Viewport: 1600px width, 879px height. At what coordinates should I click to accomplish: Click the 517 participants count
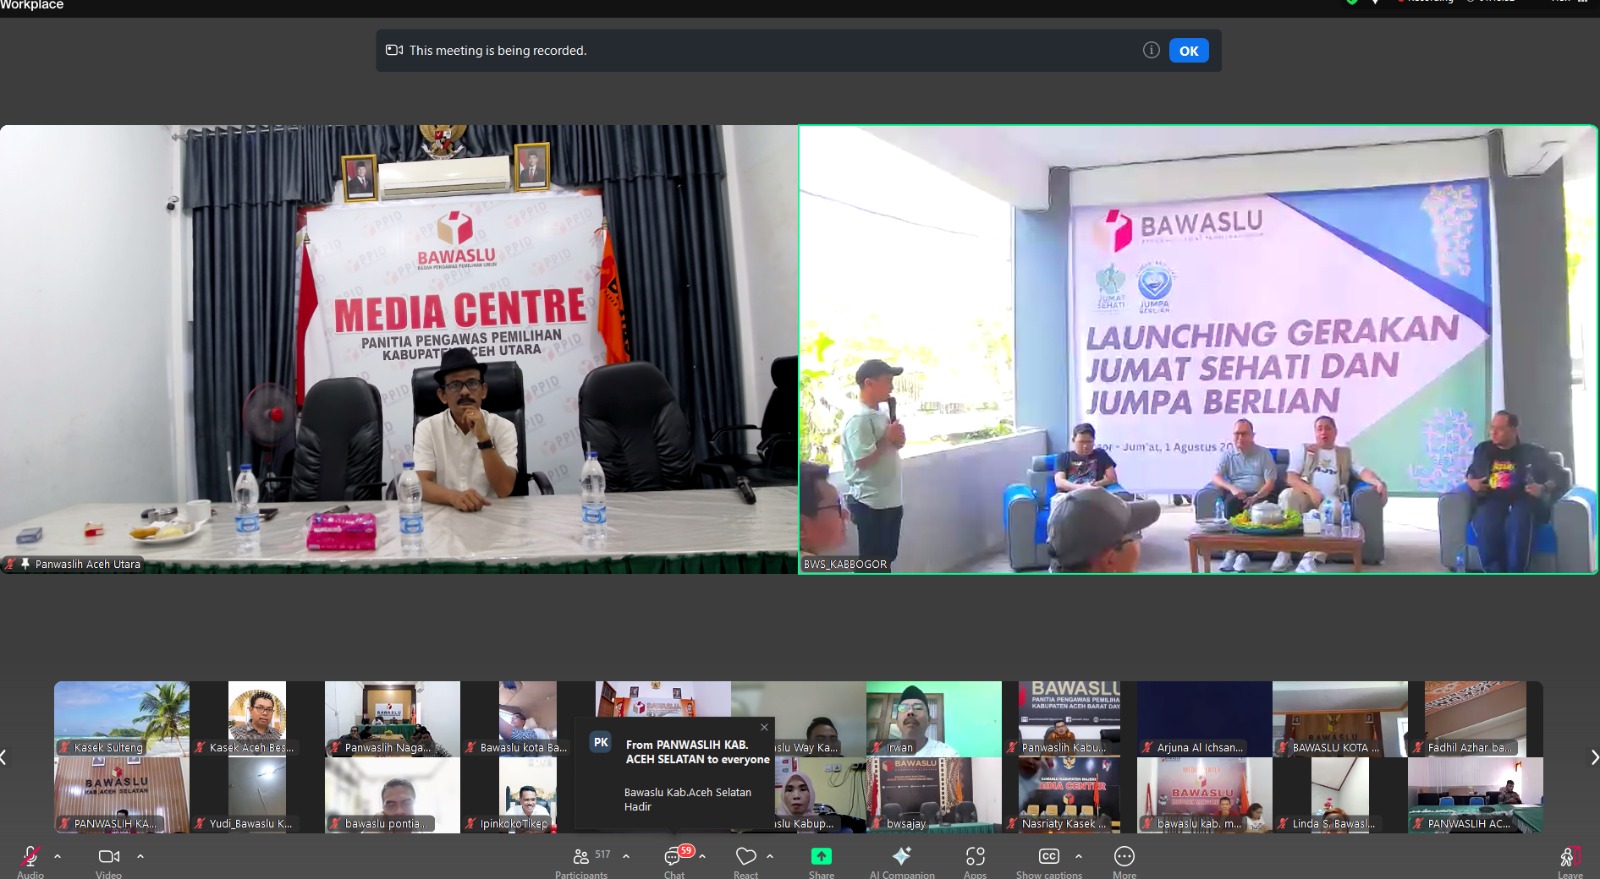click(x=602, y=854)
